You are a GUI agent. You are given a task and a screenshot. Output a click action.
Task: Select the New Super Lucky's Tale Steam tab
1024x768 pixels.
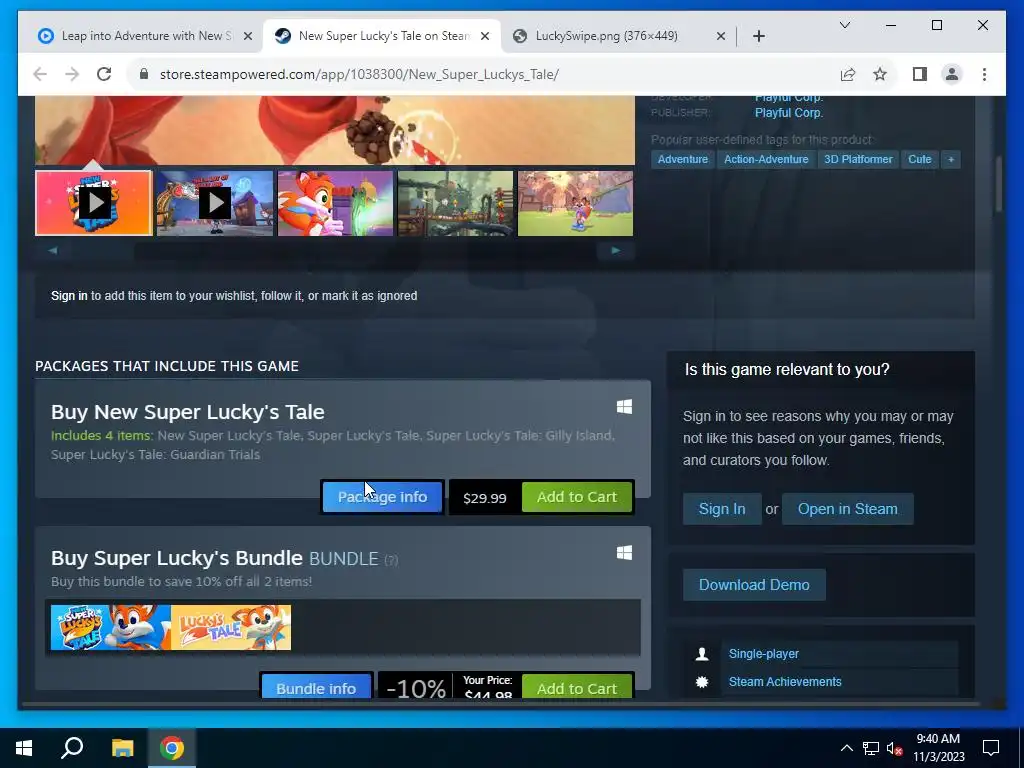[x=382, y=36]
